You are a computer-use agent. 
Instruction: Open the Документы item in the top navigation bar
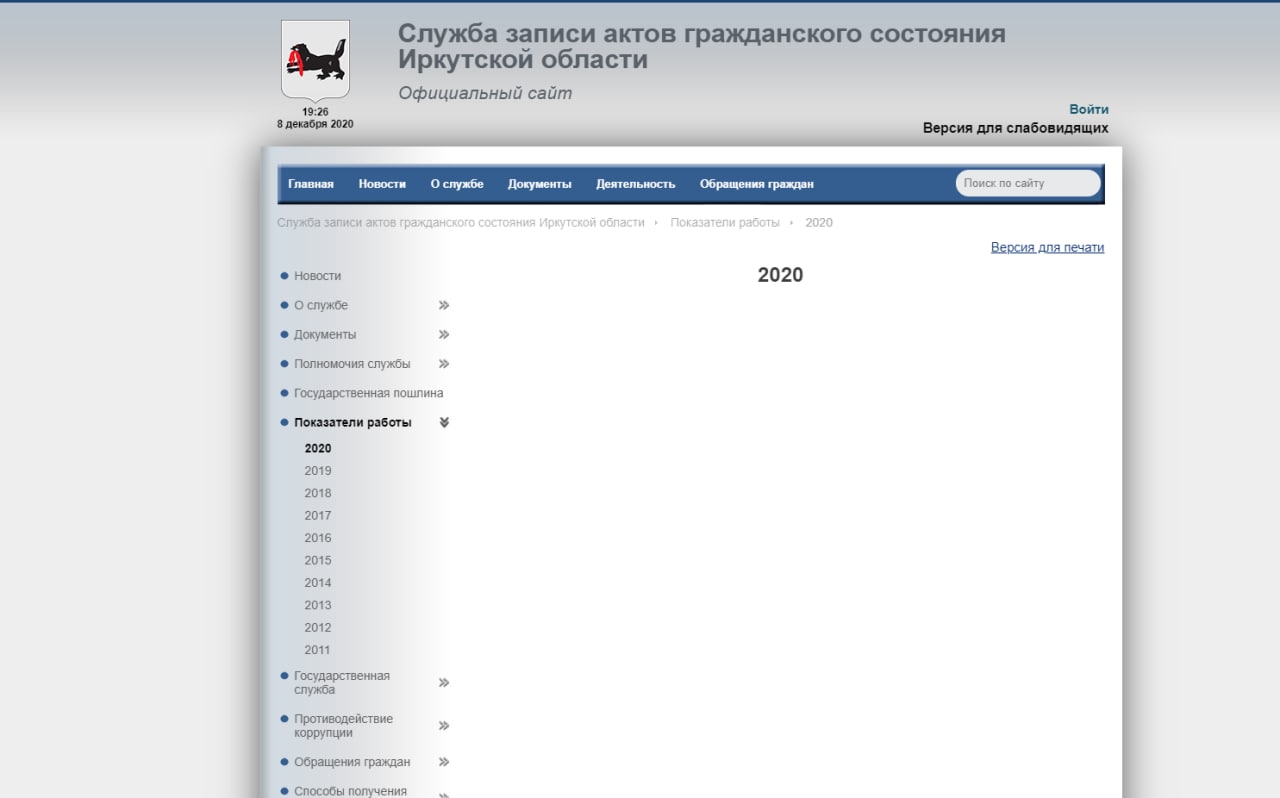click(540, 184)
